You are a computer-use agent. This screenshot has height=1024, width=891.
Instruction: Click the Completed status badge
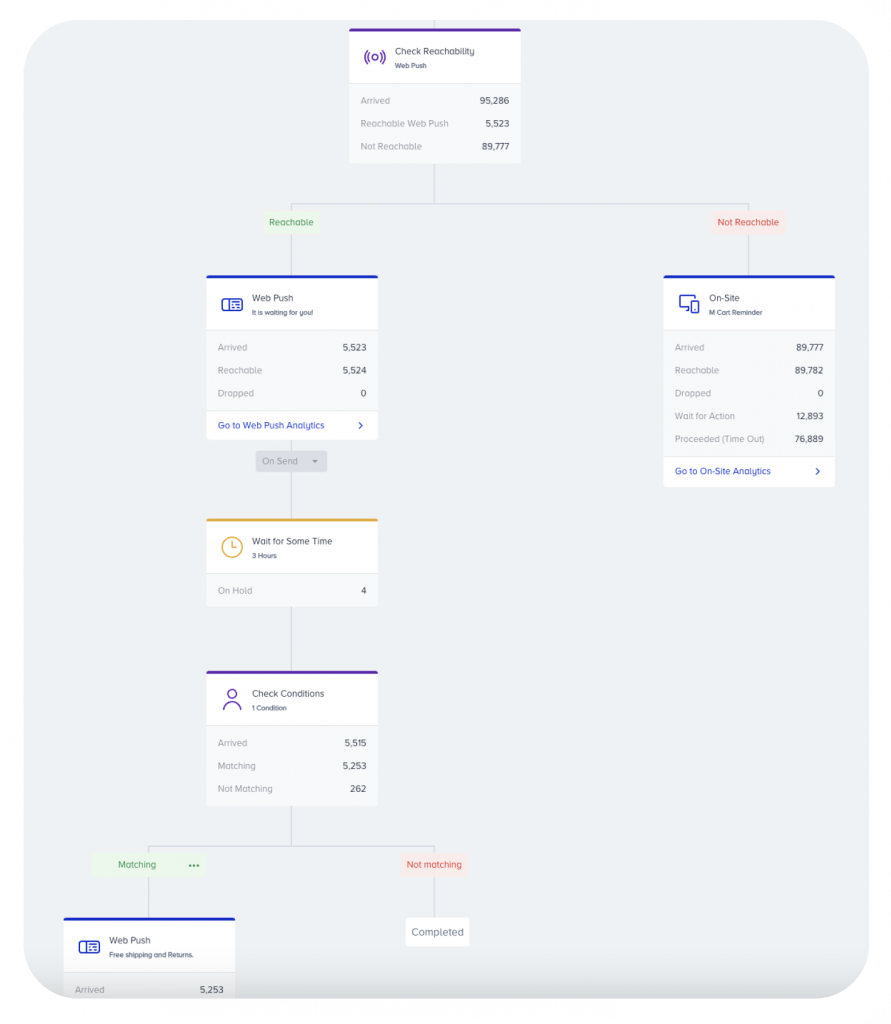[437, 931]
